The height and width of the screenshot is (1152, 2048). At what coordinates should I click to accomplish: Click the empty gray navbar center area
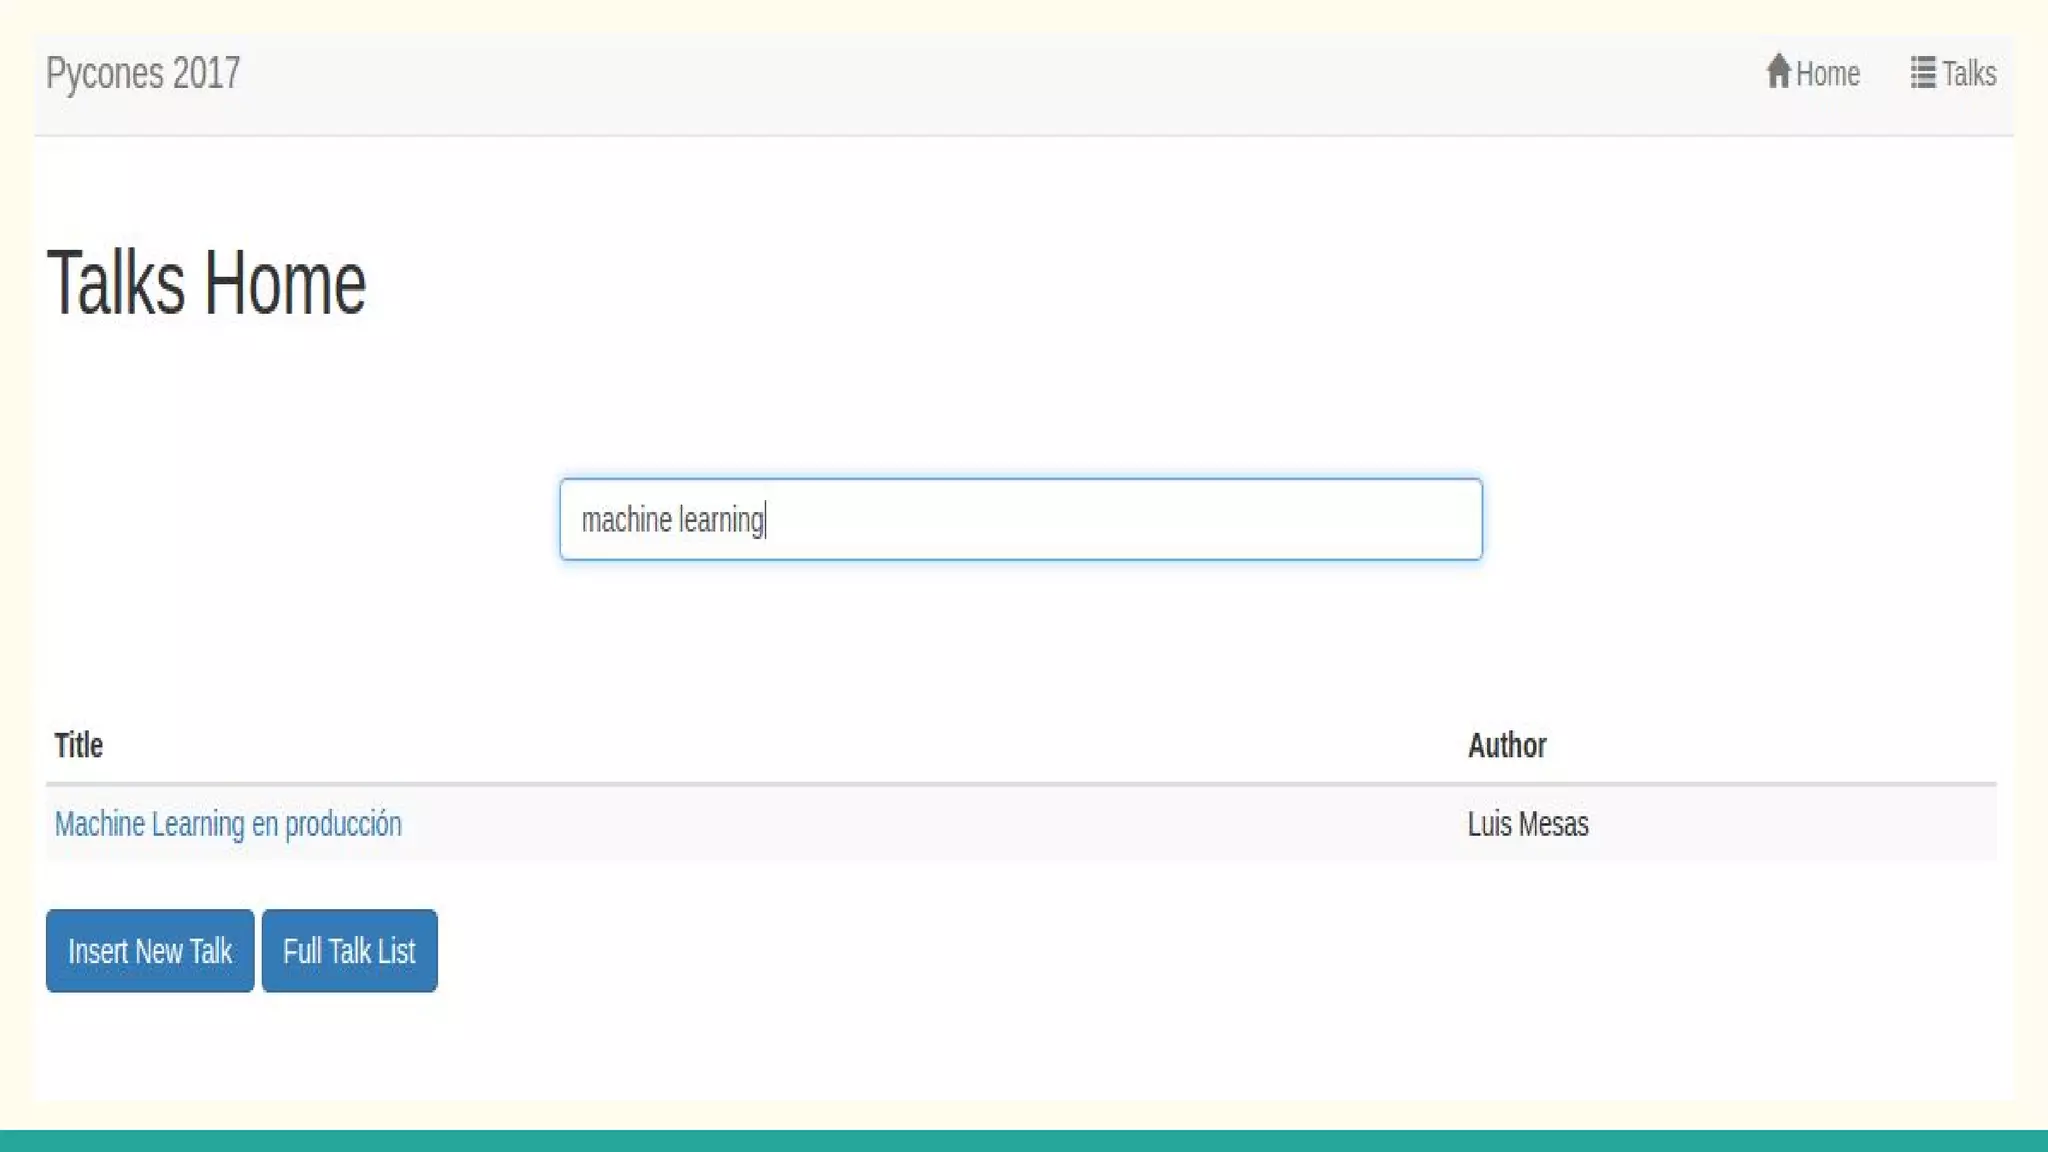[x=1000, y=84]
